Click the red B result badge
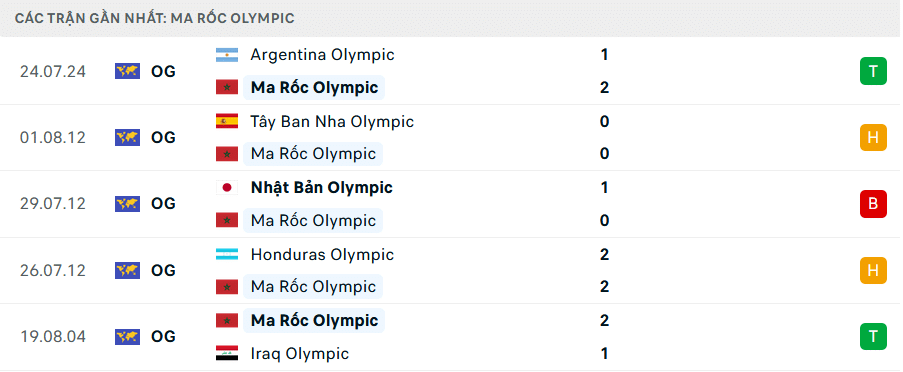This screenshot has height=372, width=903. (x=873, y=204)
